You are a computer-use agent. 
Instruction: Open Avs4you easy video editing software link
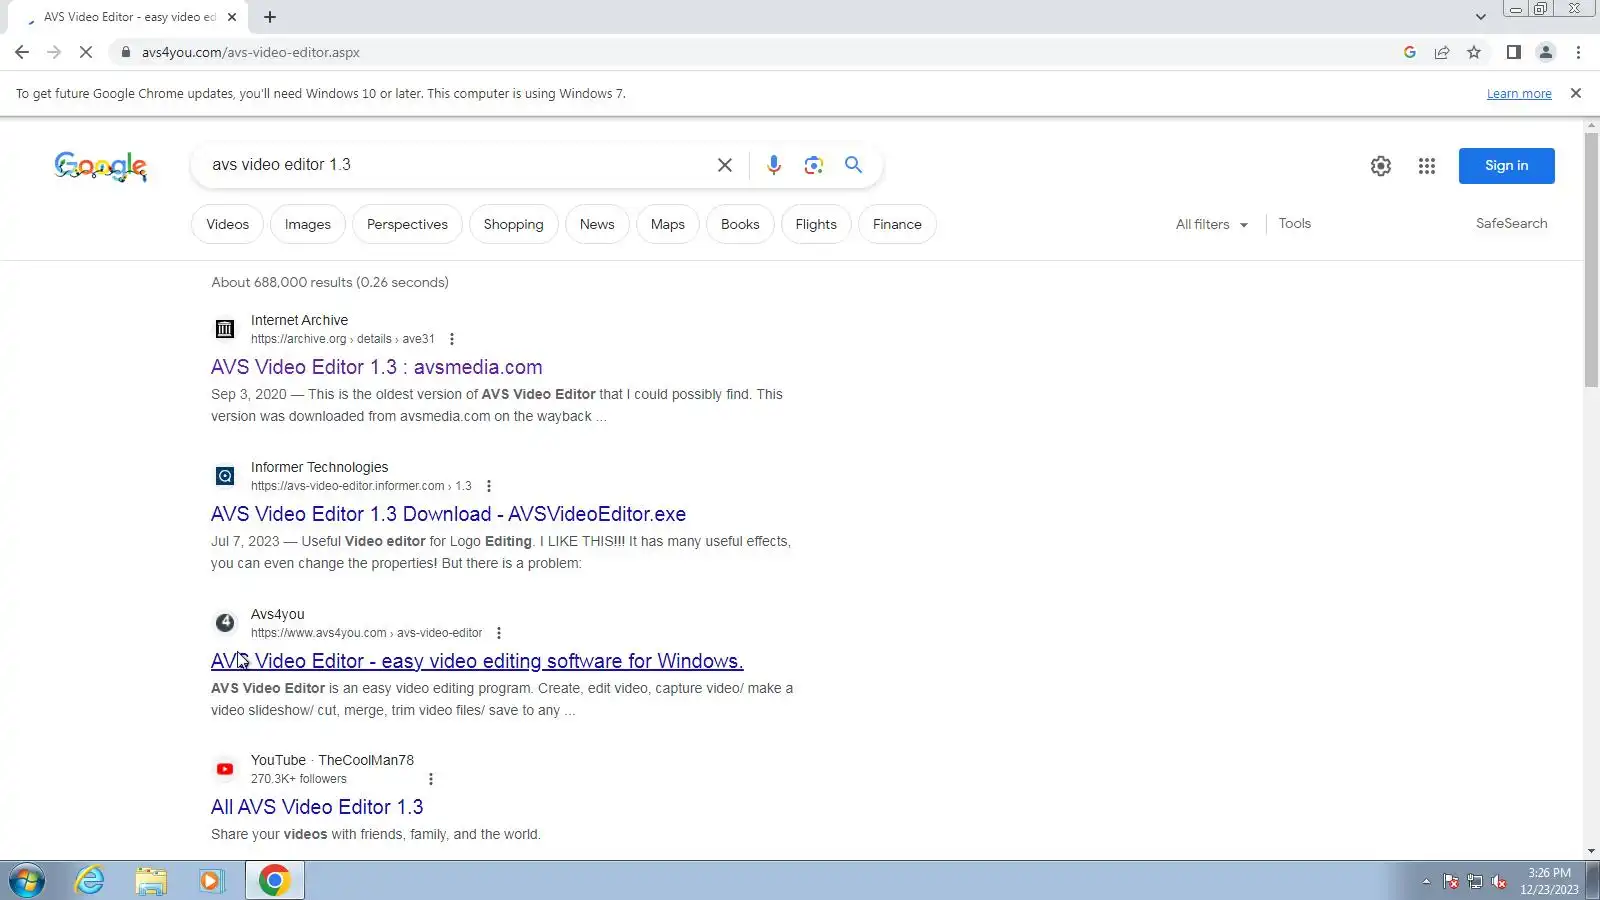click(477, 661)
